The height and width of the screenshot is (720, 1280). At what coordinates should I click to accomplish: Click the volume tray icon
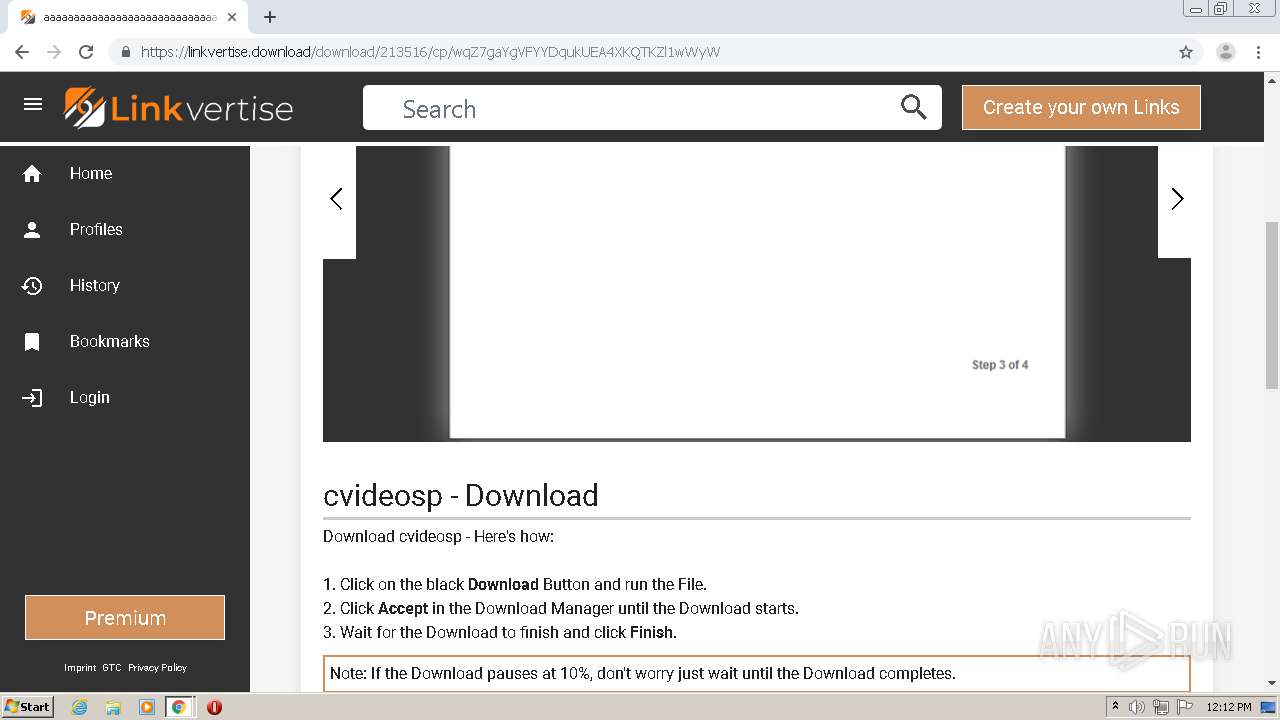(x=1137, y=707)
